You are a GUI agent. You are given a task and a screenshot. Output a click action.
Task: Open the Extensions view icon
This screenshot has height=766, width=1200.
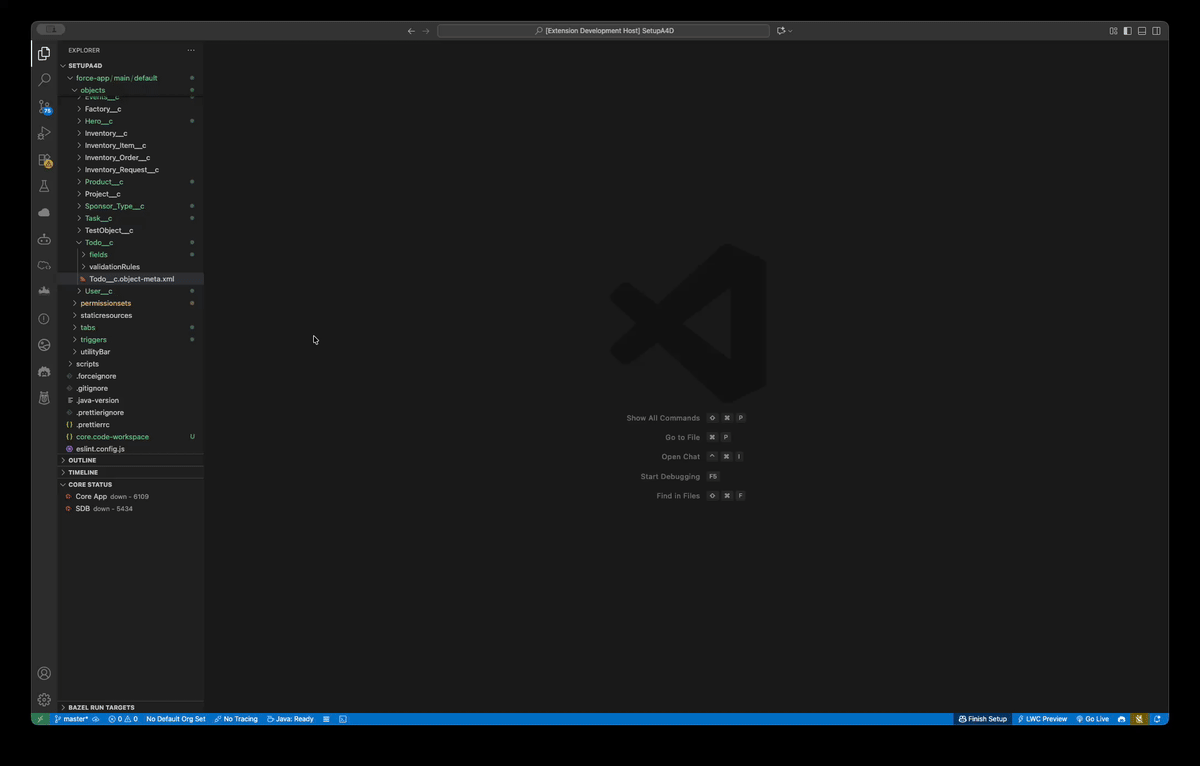[44, 160]
